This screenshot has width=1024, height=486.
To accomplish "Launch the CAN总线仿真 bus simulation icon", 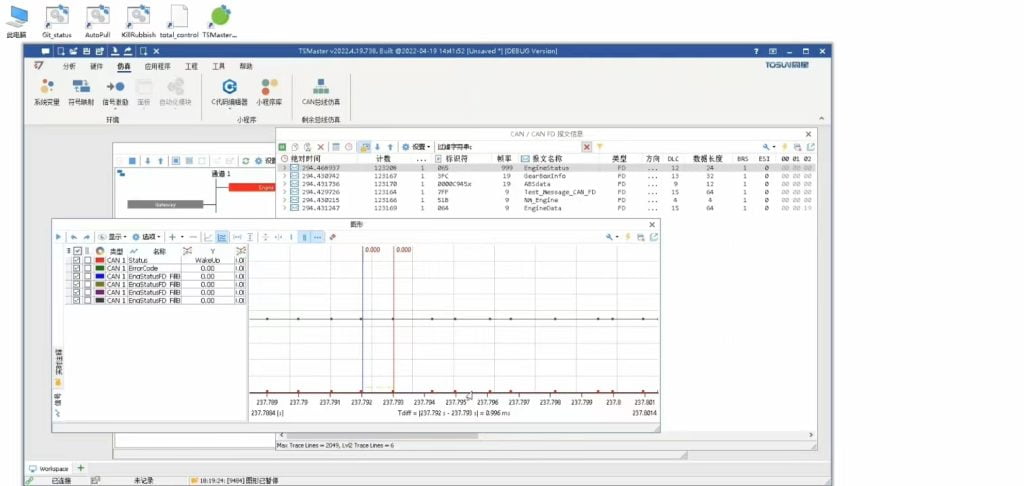I will coord(321,88).
